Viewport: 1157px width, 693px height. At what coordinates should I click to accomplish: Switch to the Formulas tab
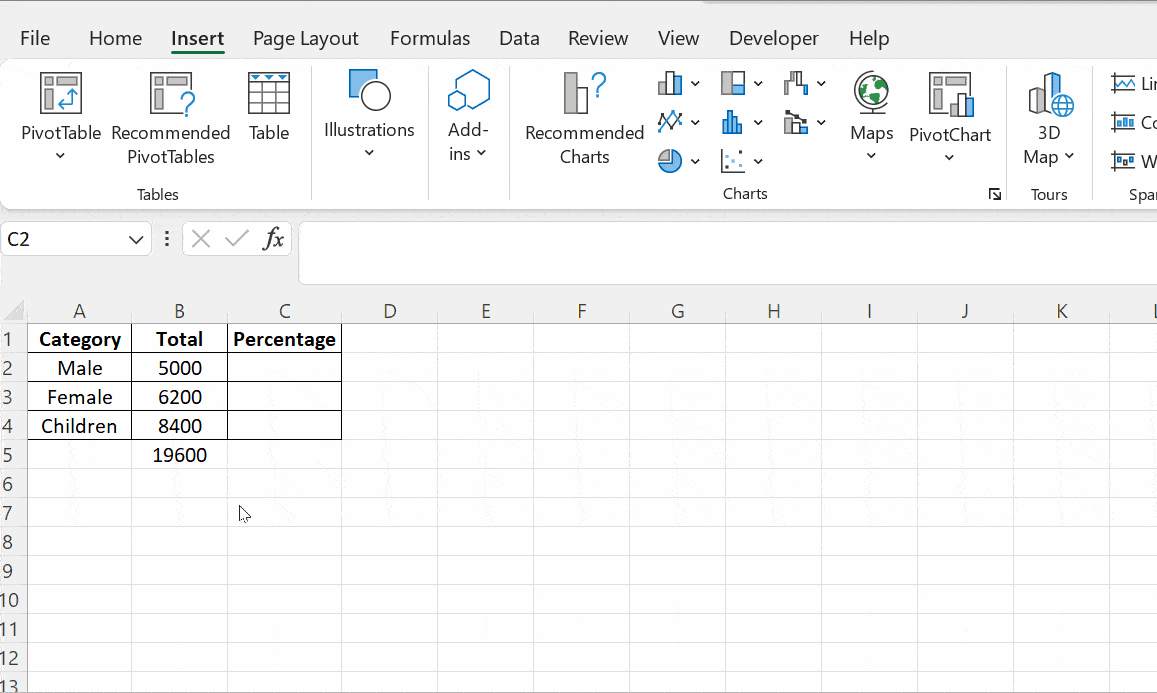(430, 38)
